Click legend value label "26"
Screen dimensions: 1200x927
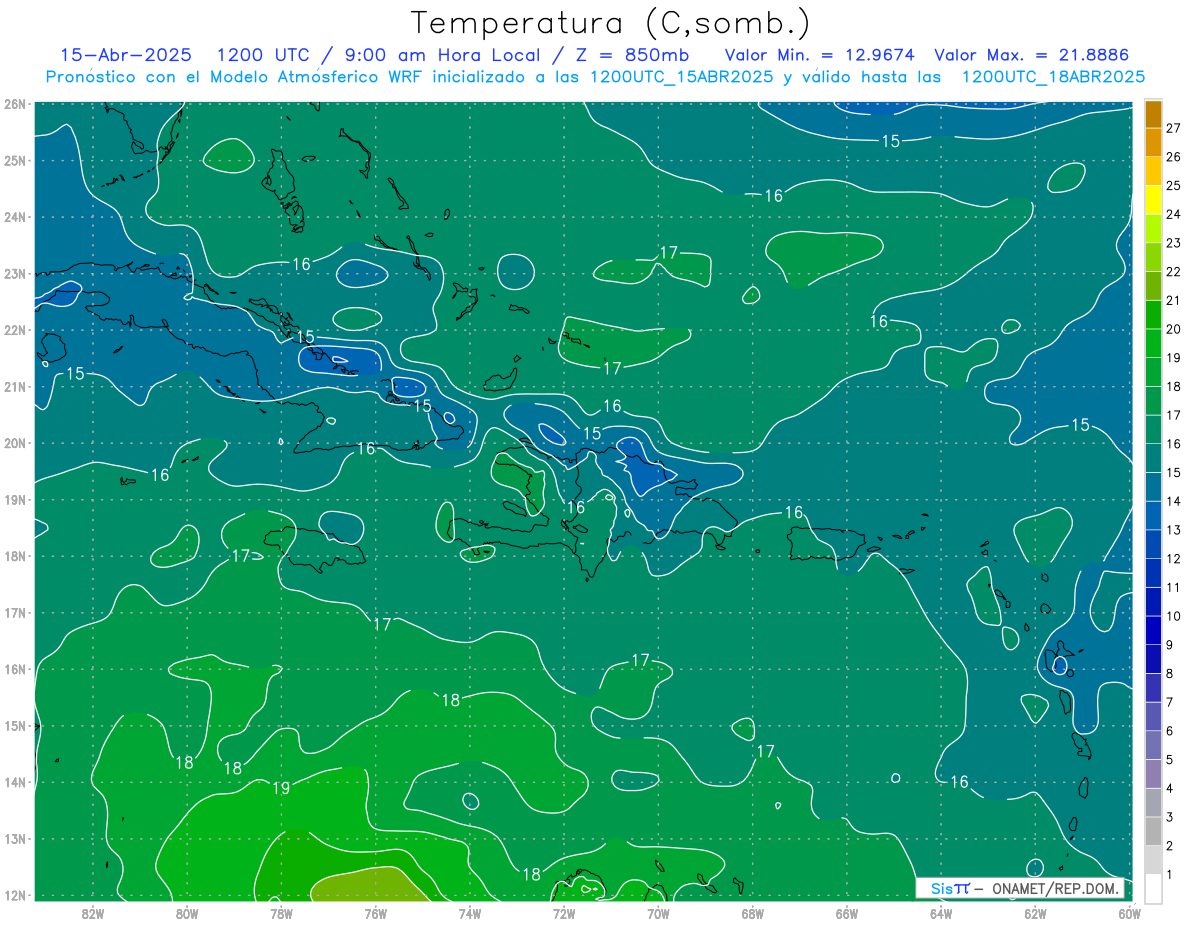1174,157
